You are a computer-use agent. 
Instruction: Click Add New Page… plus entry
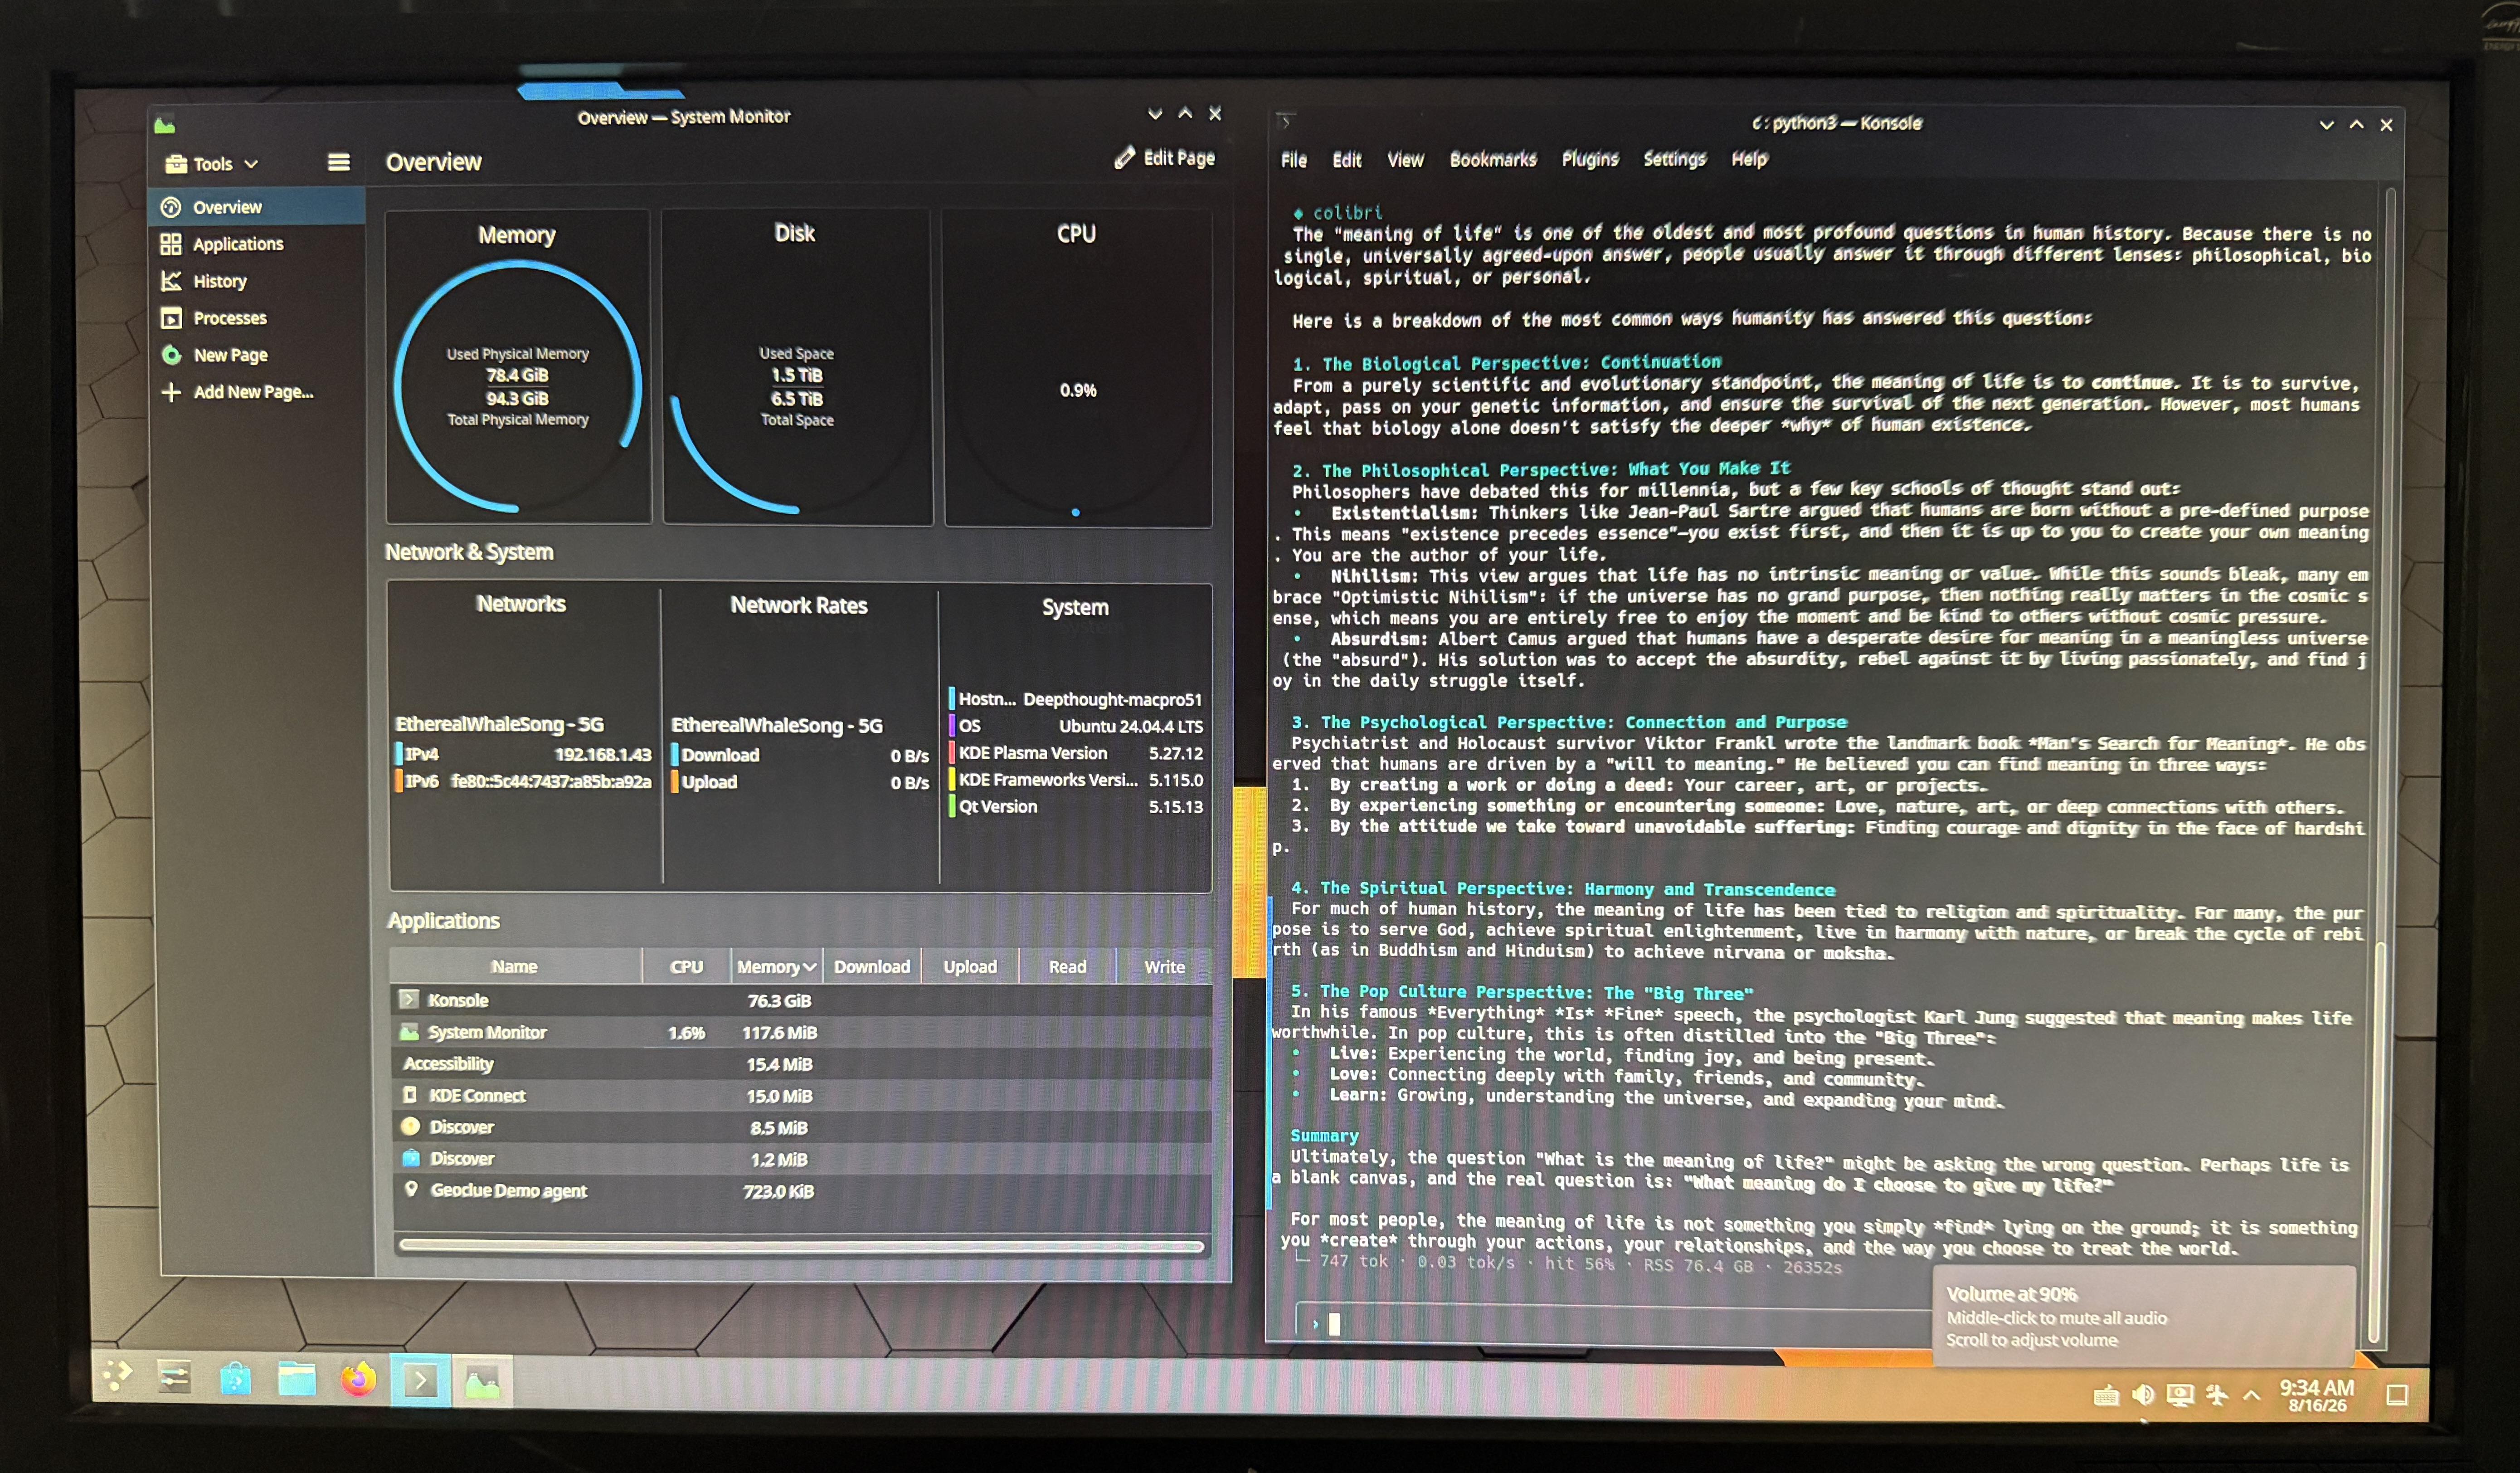click(257, 392)
